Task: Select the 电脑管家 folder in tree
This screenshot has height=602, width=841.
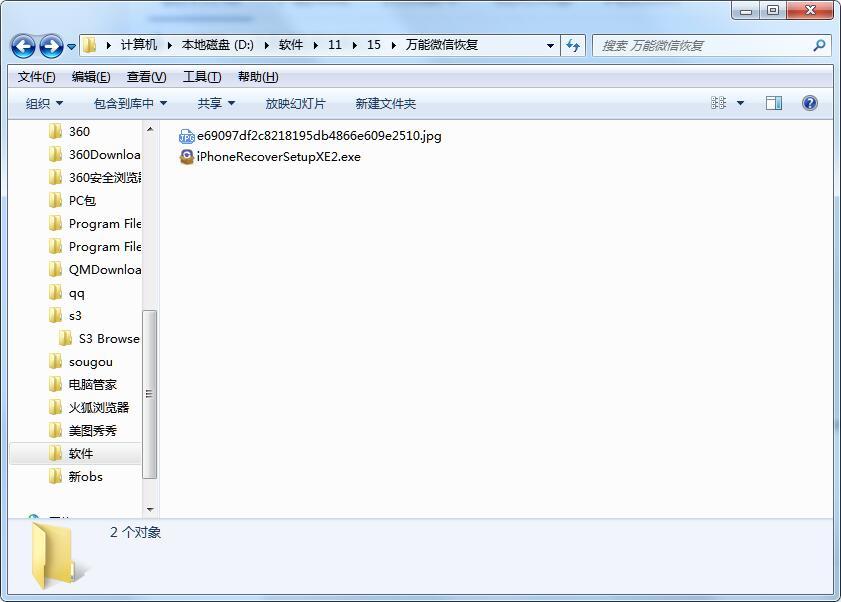Action: tap(92, 385)
